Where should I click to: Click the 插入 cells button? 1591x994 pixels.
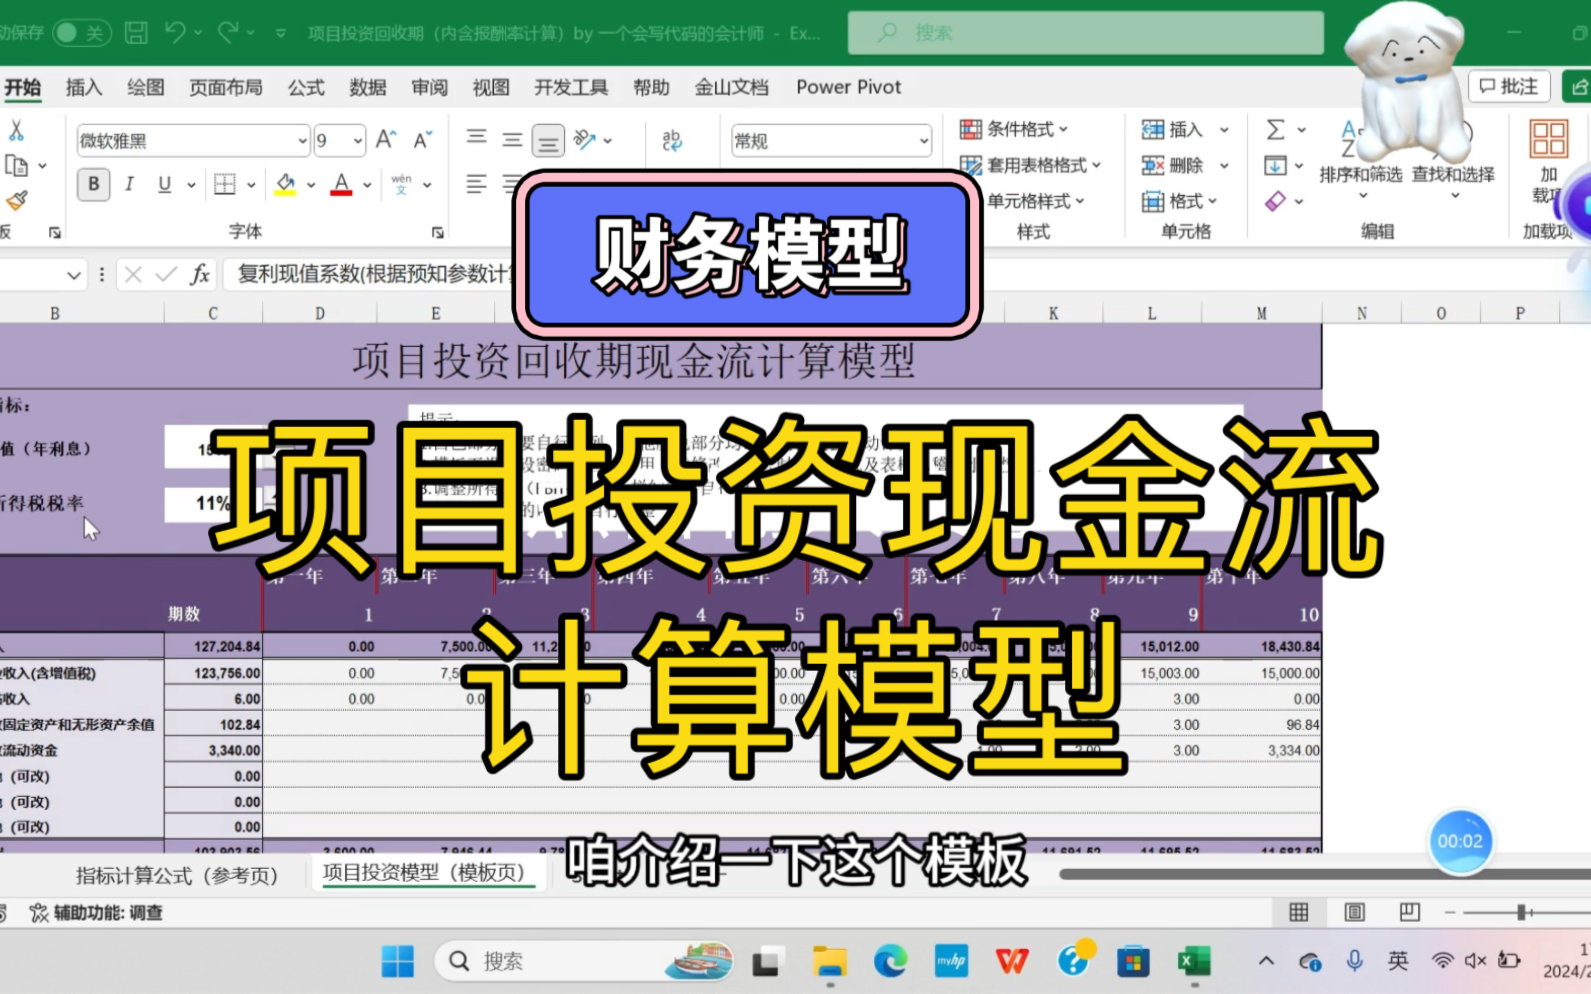[1172, 129]
